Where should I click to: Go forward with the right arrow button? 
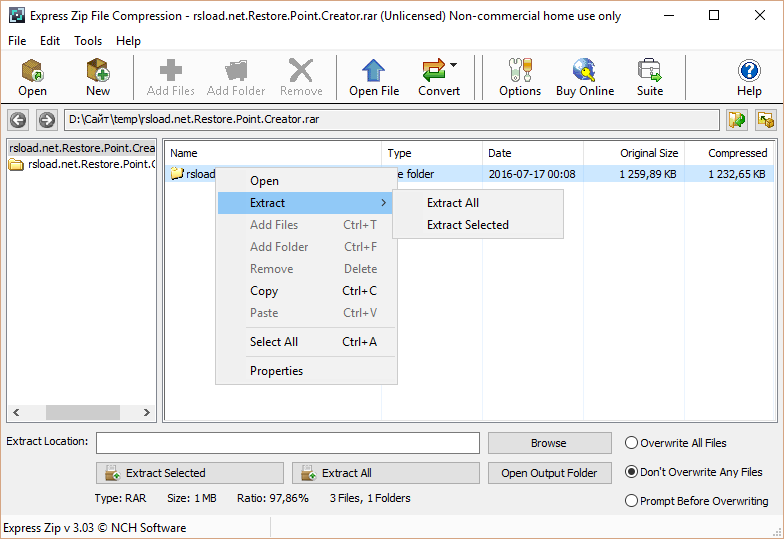(47, 120)
